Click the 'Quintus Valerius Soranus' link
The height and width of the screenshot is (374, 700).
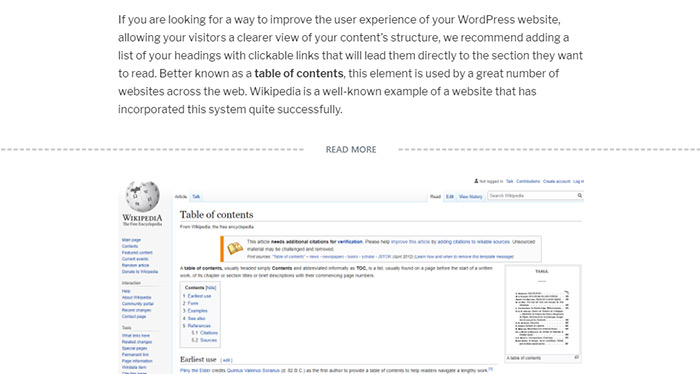pos(253,370)
